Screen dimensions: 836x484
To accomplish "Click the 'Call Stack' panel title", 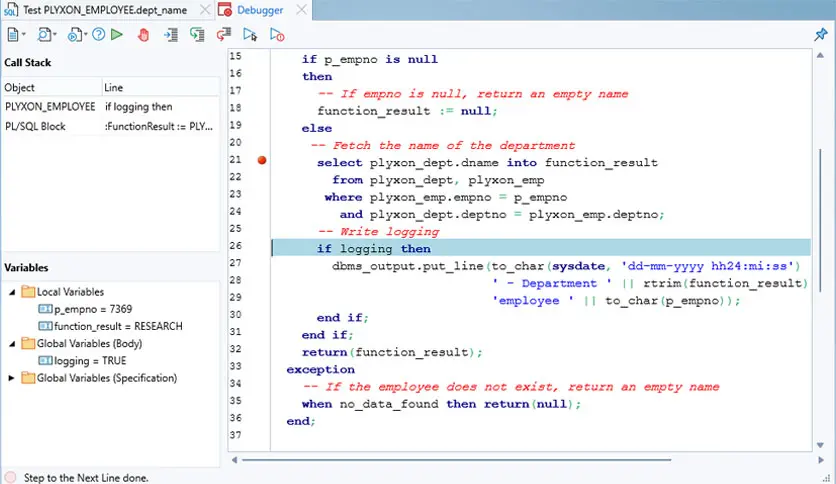I will [28, 62].
